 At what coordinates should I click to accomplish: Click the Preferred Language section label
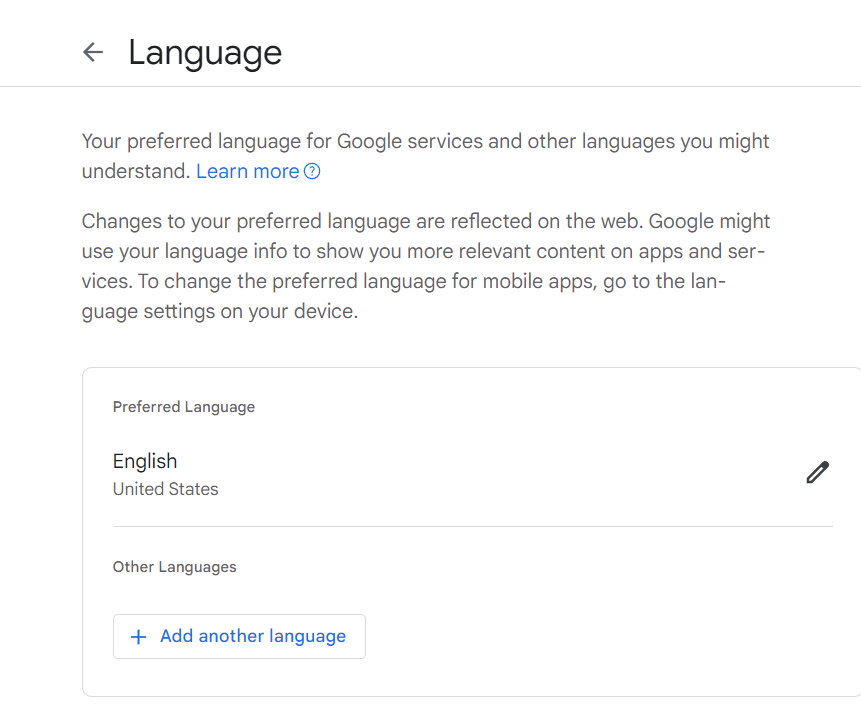pyautogui.click(x=184, y=407)
